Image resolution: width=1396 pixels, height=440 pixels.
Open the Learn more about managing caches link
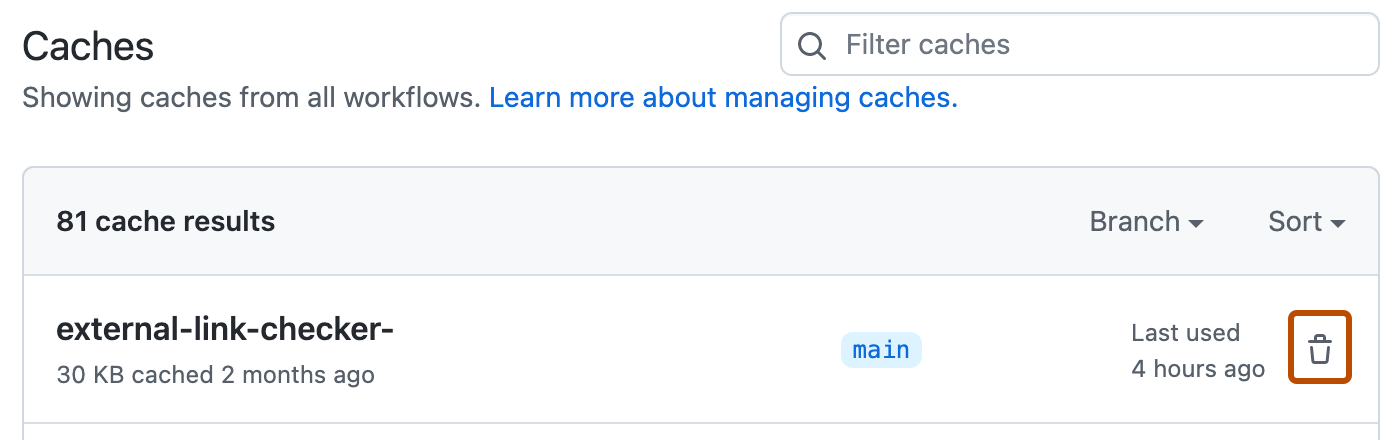tap(723, 98)
